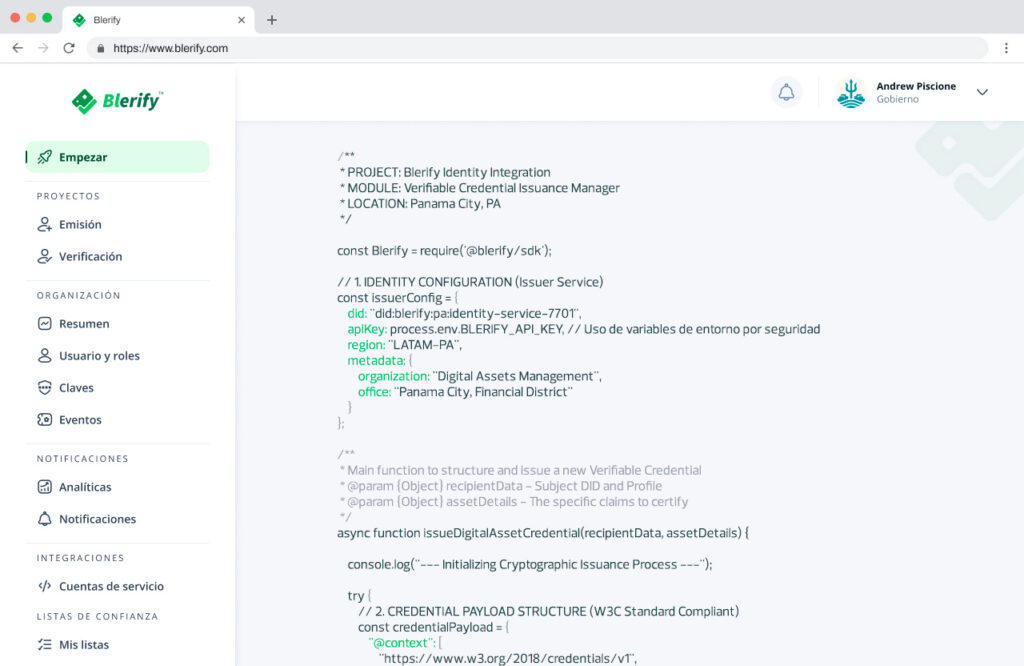Click the Resumen chart icon

pyautogui.click(x=44, y=324)
